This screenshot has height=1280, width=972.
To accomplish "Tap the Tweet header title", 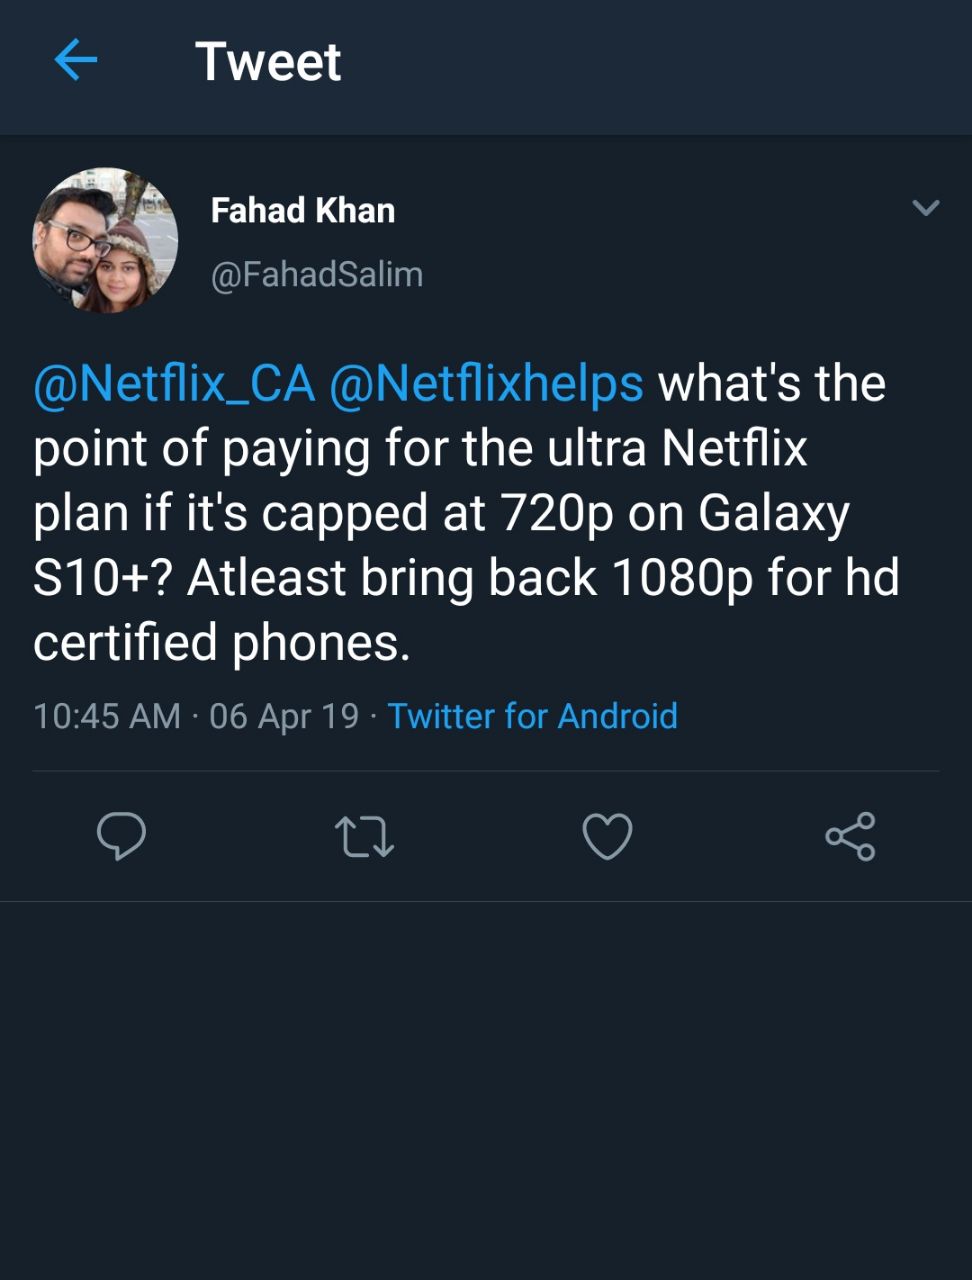I will click(268, 62).
